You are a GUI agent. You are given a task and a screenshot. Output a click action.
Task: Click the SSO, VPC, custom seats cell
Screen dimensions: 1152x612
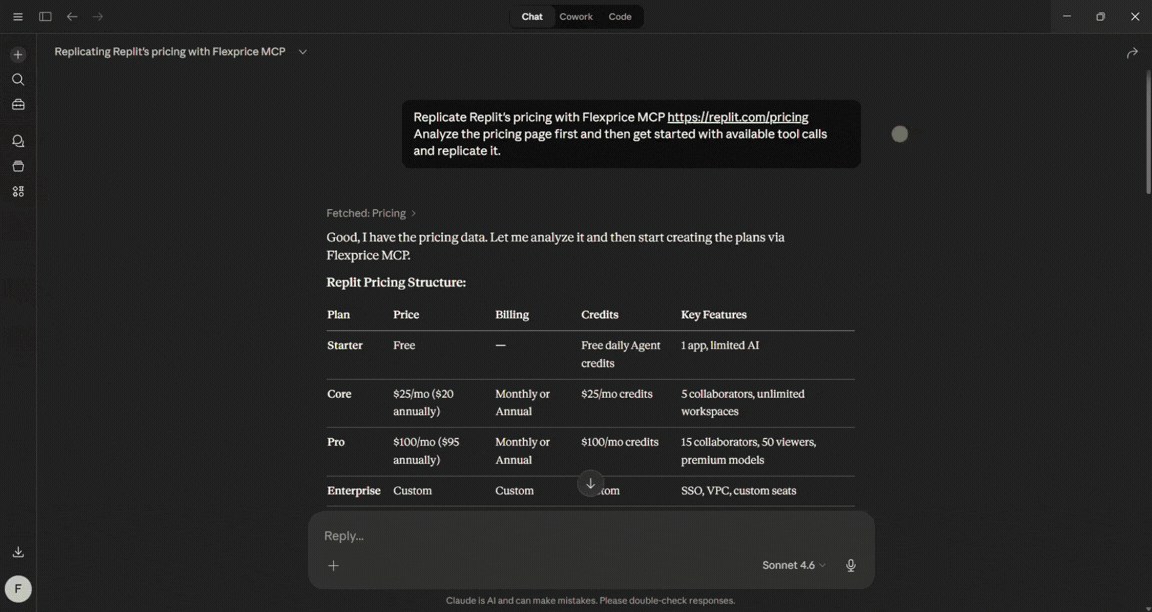point(738,491)
